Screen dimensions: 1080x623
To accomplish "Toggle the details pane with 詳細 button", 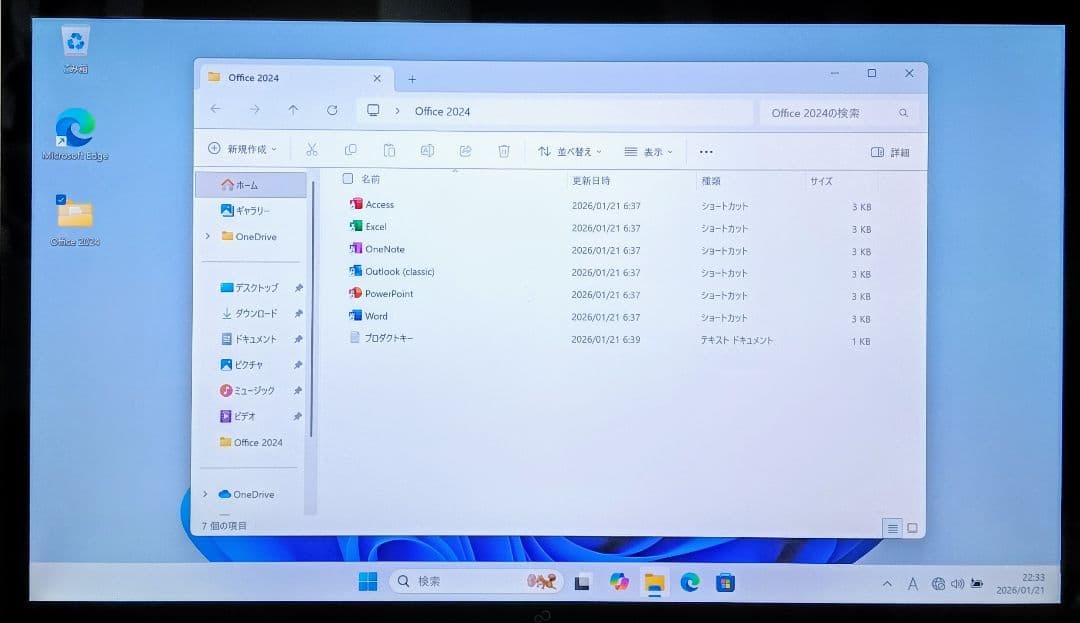I will tap(888, 150).
